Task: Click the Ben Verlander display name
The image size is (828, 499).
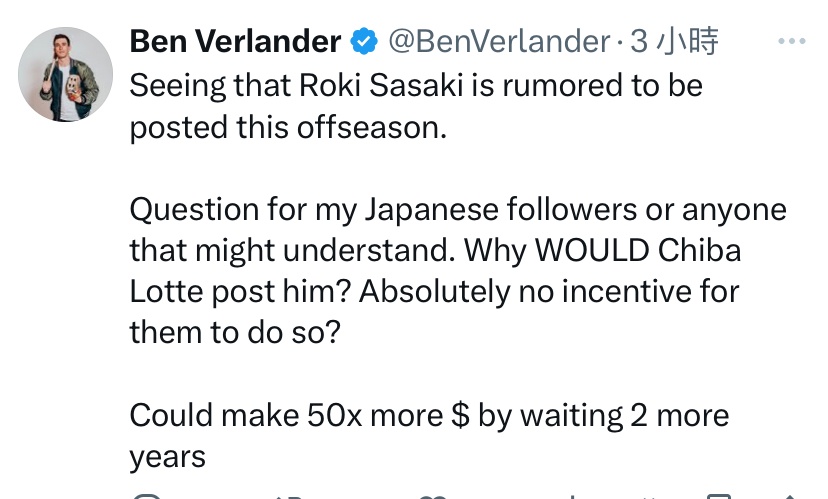Action: coord(236,42)
